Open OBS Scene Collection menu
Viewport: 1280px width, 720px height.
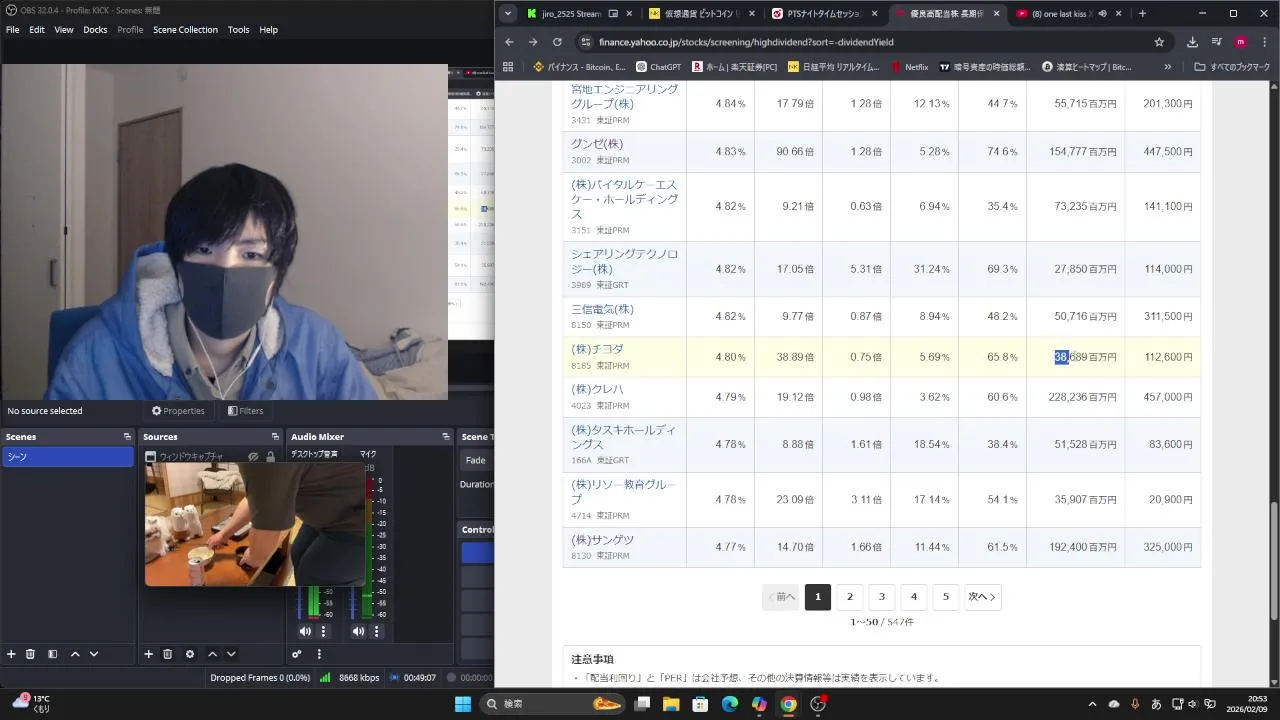[x=185, y=30]
